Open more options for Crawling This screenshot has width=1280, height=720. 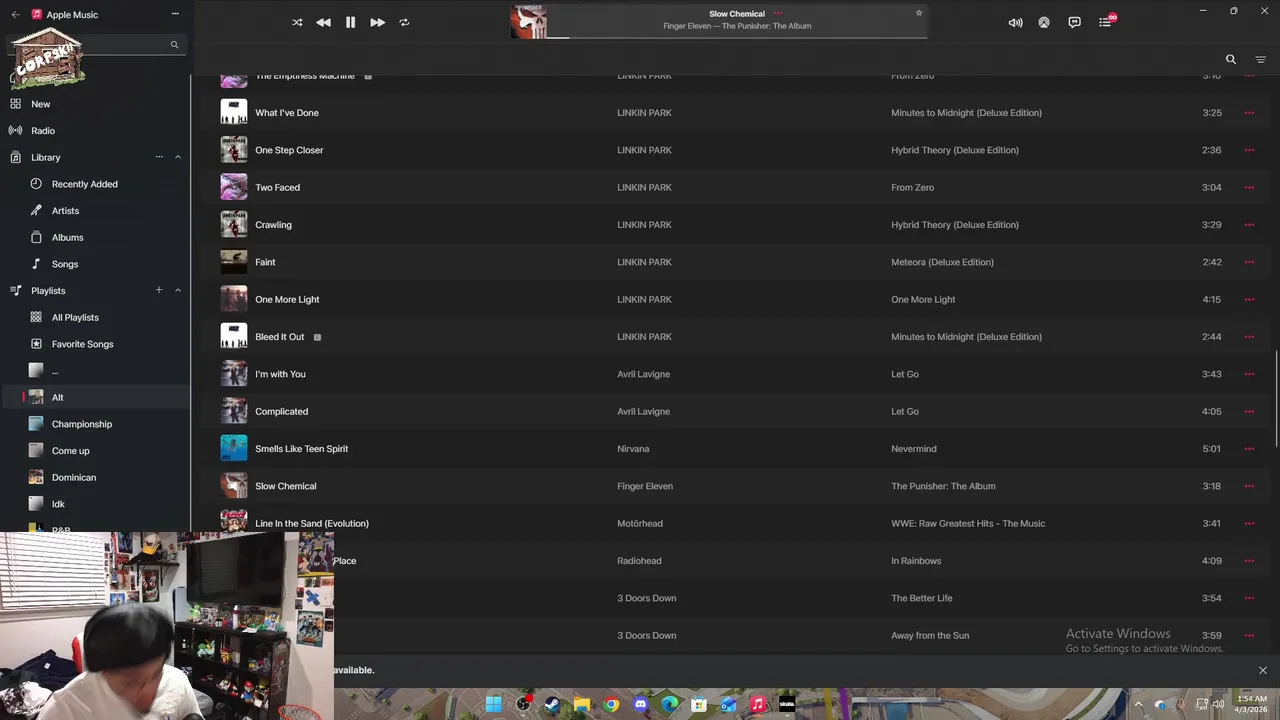pos(1249,225)
